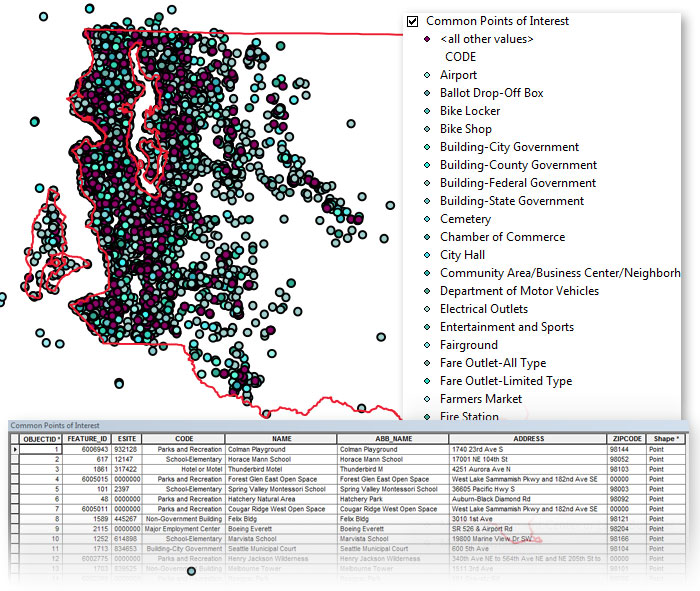Viewport: 700px width, 591px height.
Task: Select the Department of Motor Vehicles label
Action: 519,291
